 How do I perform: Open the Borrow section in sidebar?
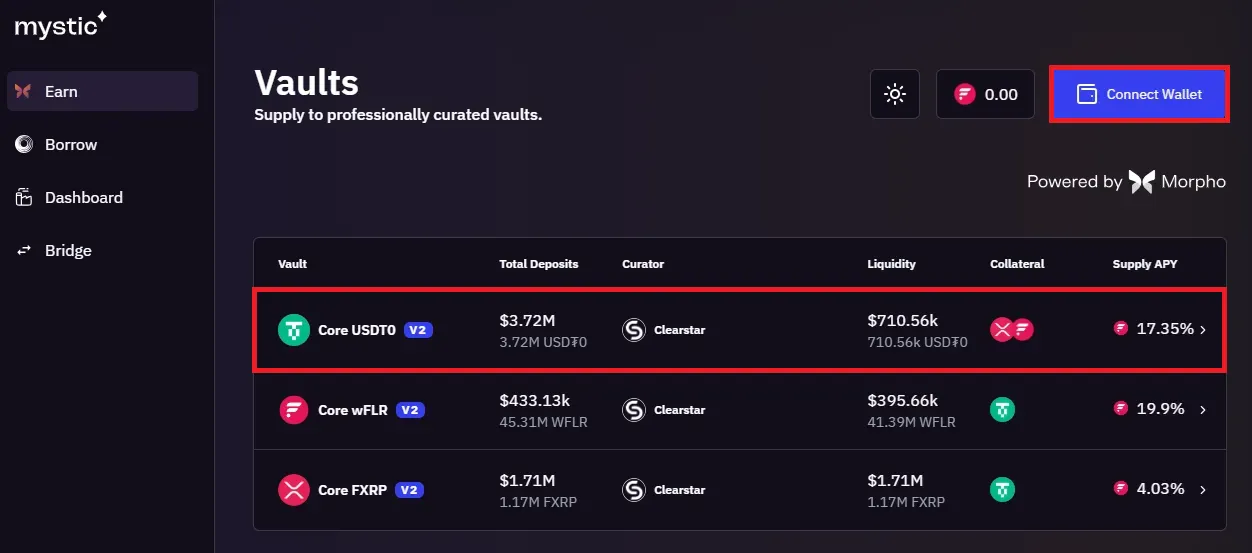click(x=70, y=144)
